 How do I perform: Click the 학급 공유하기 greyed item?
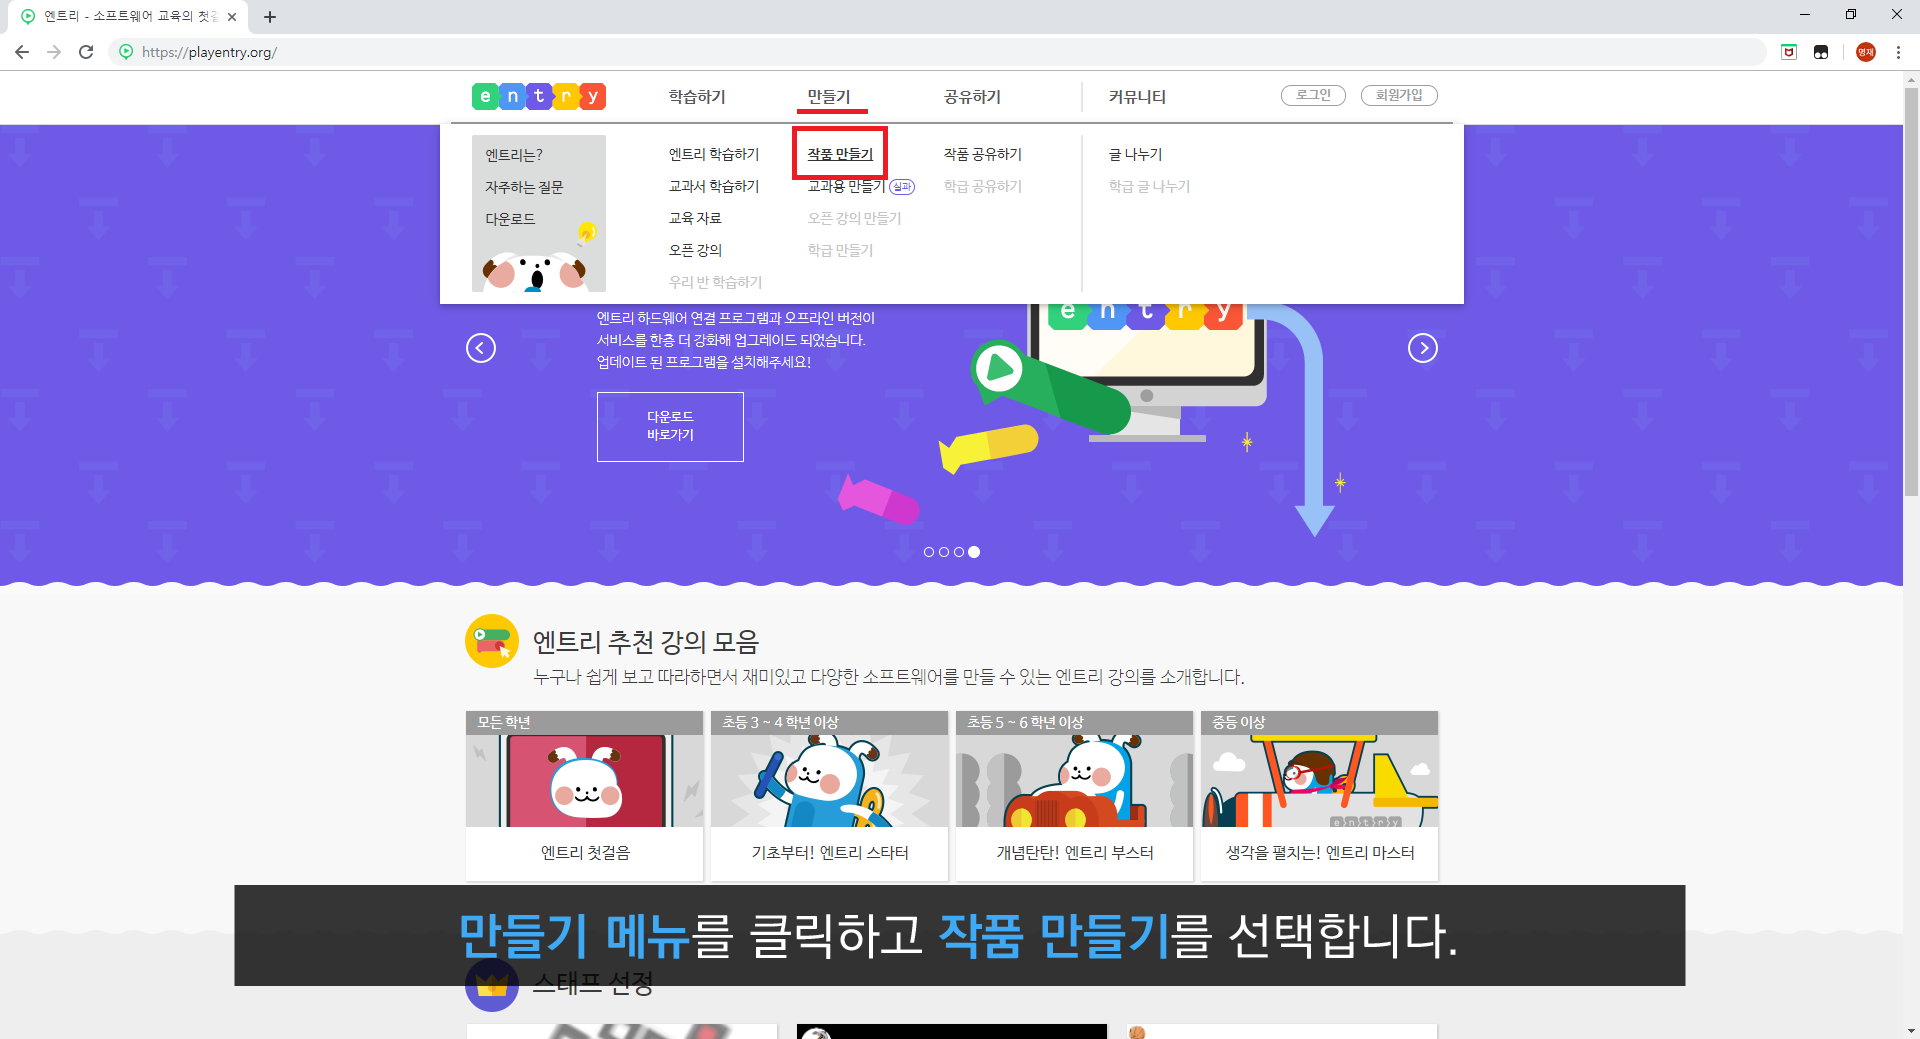coord(983,186)
